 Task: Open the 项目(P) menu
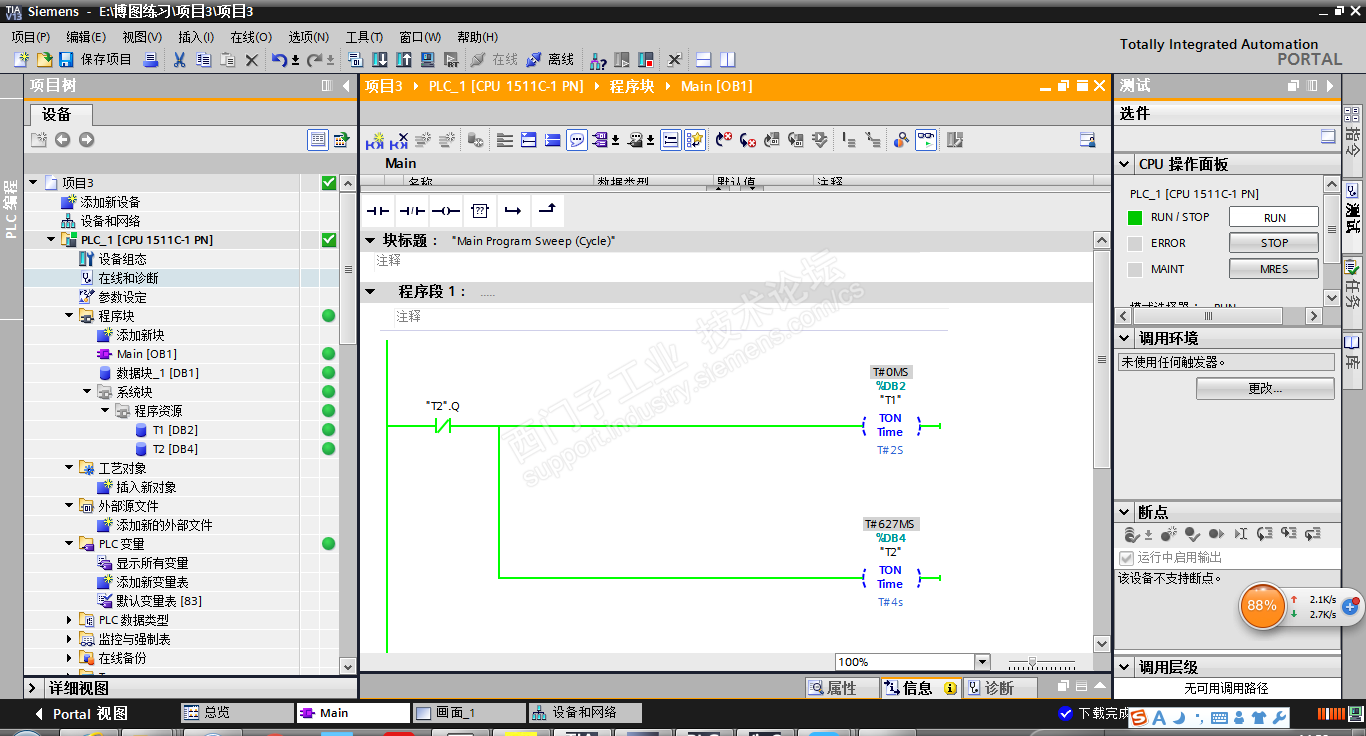pyautogui.click(x=30, y=37)
